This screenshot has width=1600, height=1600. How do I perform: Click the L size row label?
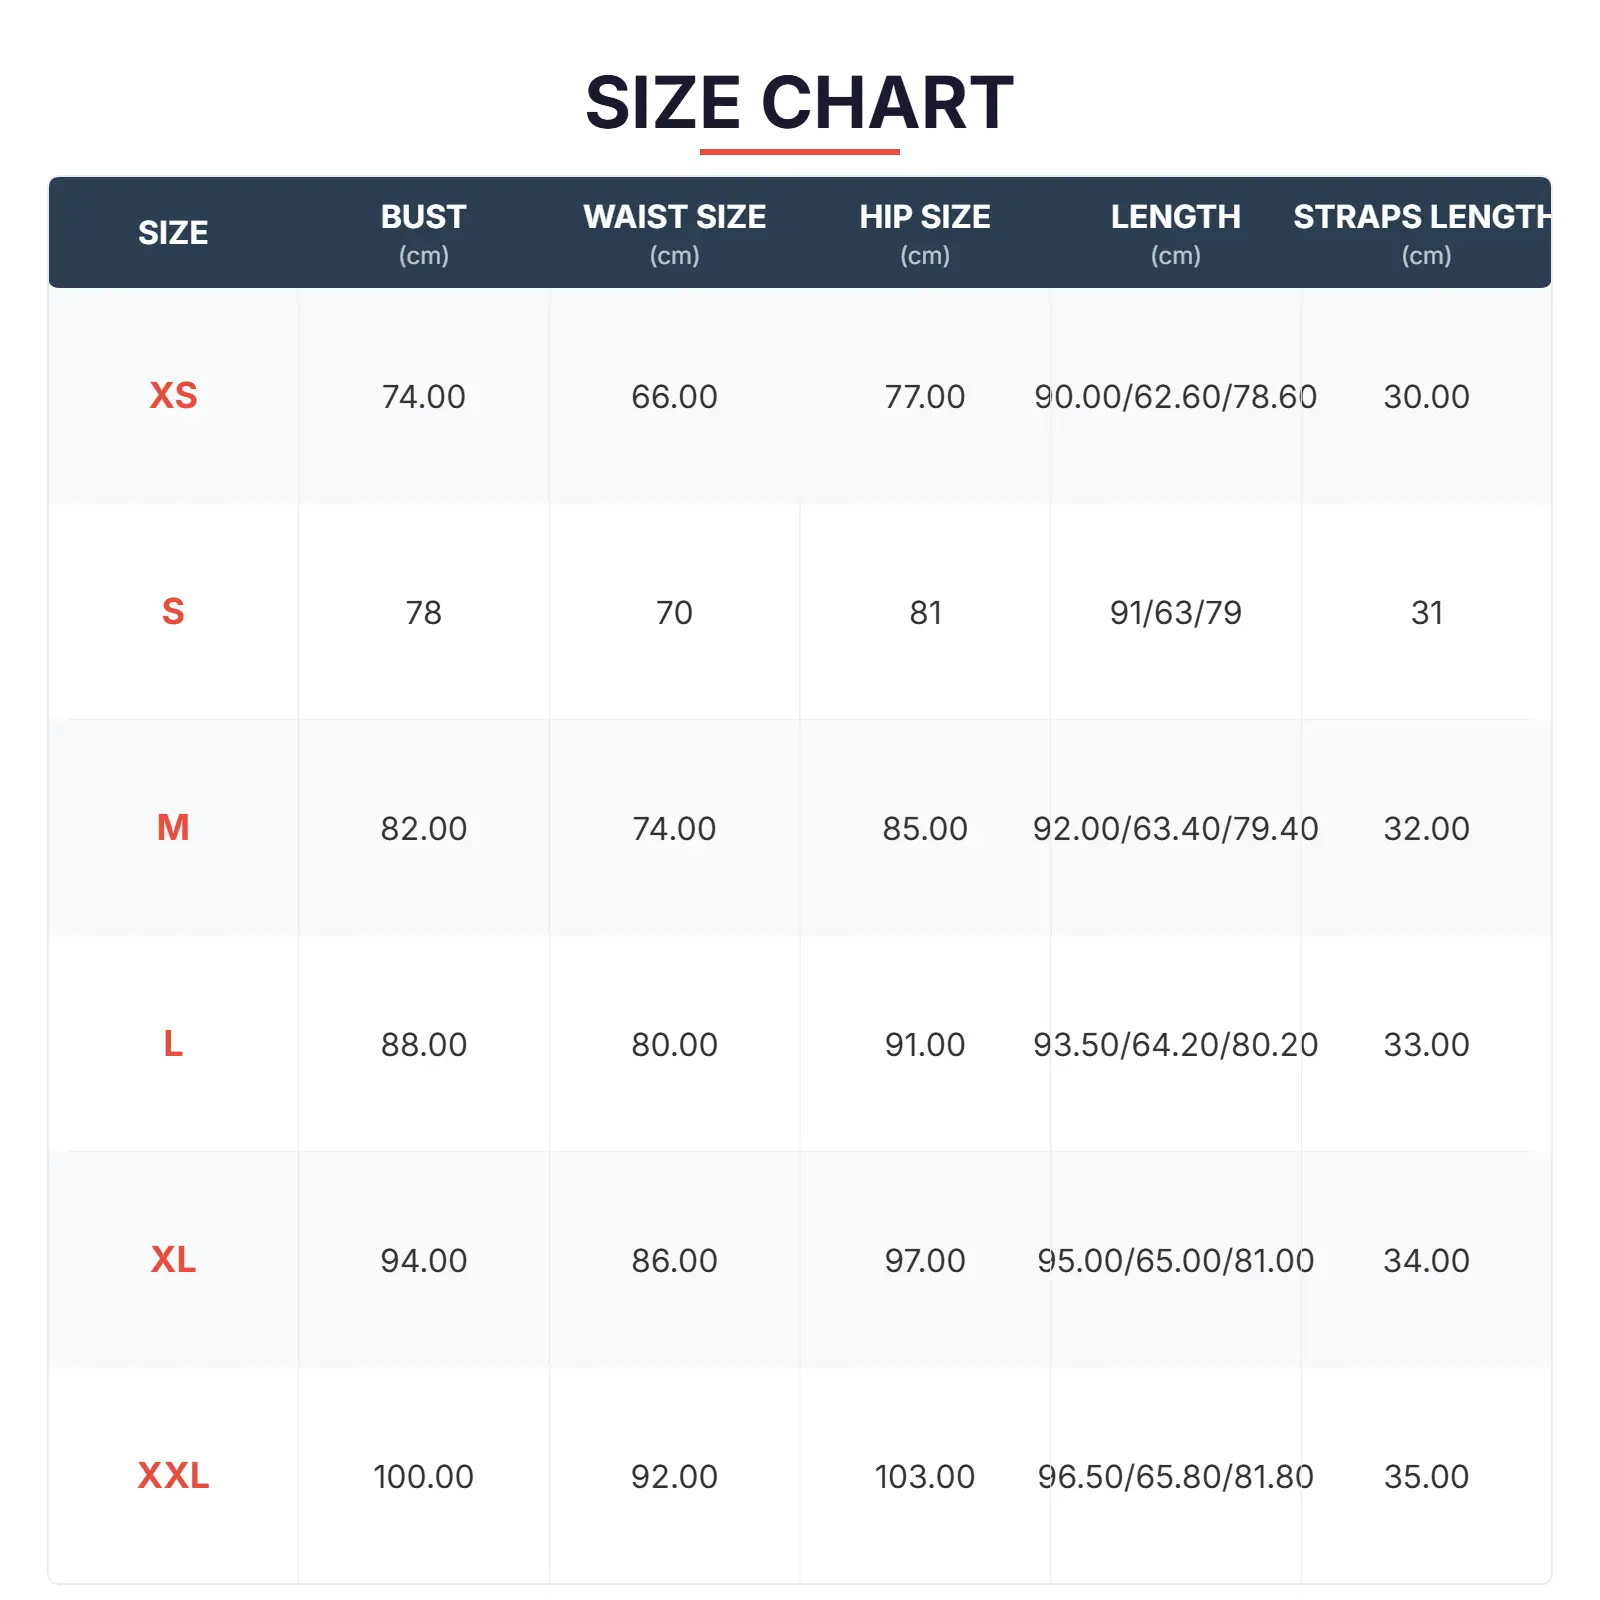pos(173,1044)
